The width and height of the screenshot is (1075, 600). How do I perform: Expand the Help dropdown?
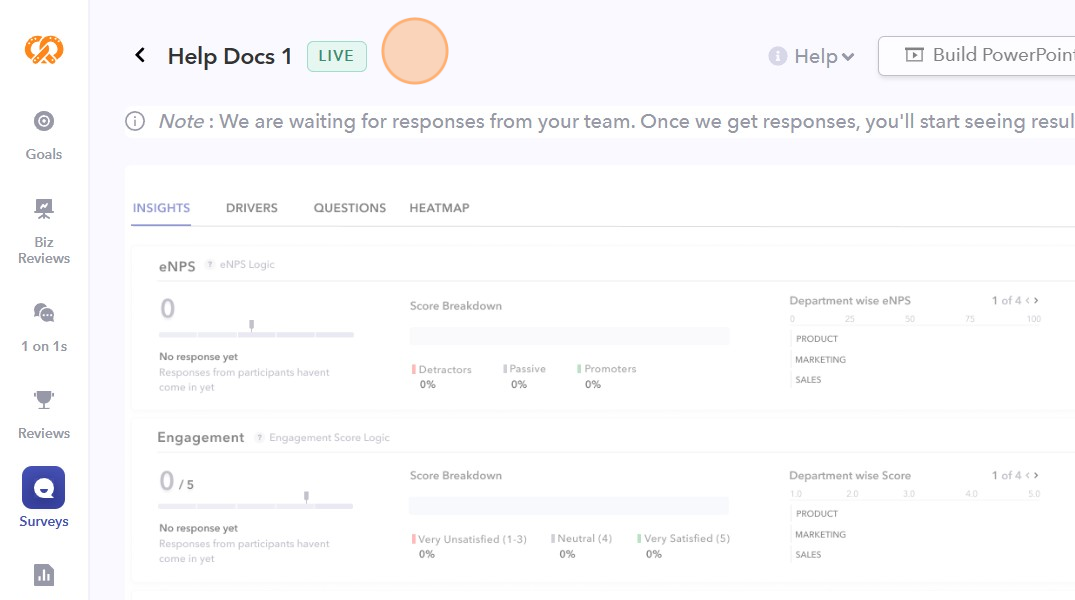812,57
